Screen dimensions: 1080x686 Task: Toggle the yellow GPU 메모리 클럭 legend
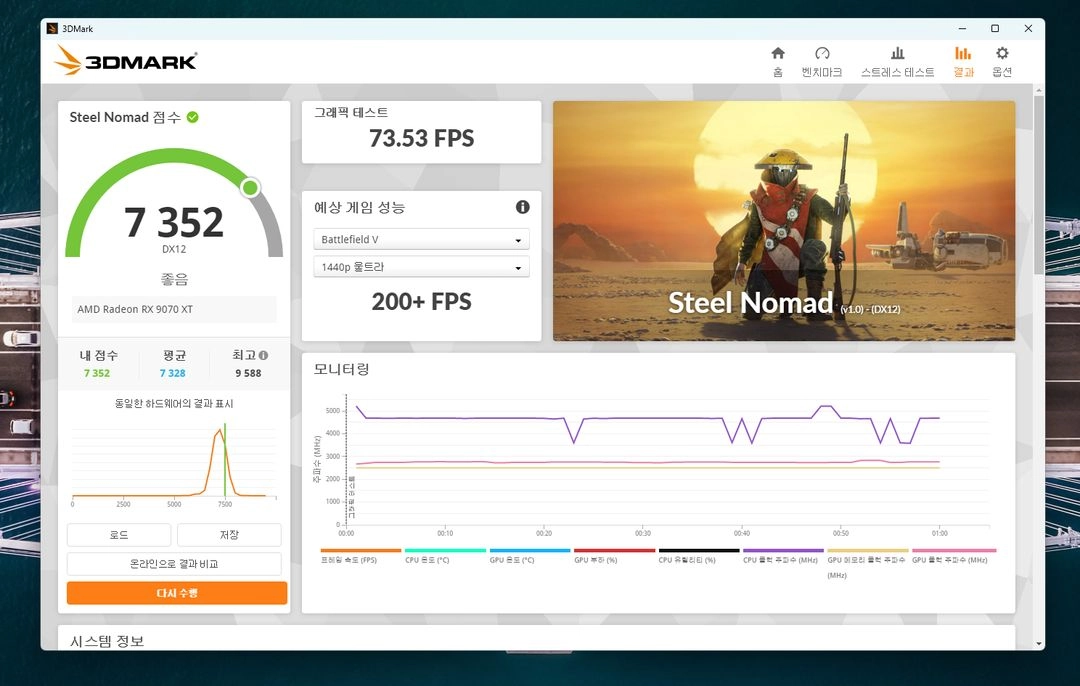[x=868, y=563]
